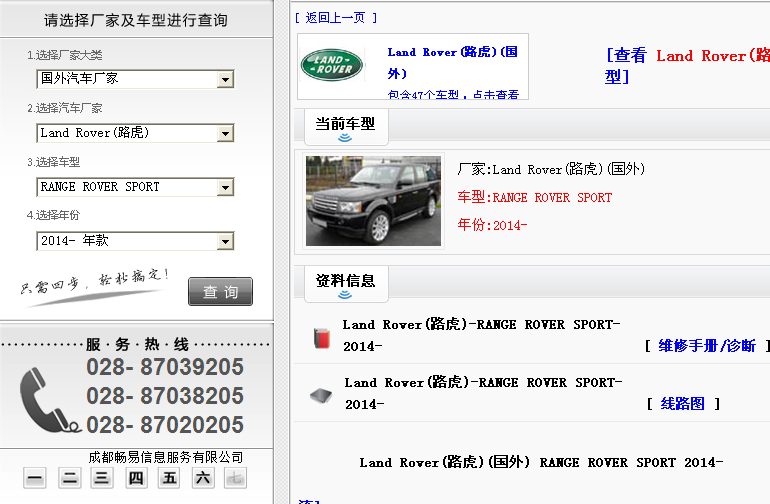Viewport: 770px width, 504px height.
Task: Open the 线路图 link
Action: tap(683, 404)
